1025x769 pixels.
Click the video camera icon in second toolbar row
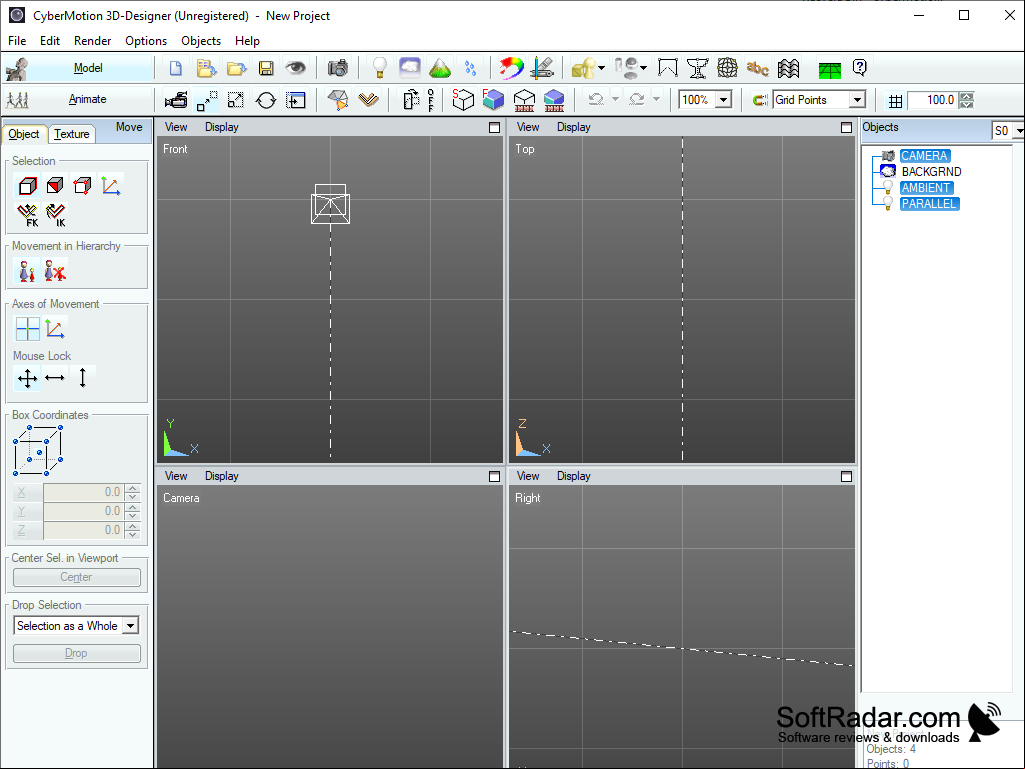click(x=176, y=100)
